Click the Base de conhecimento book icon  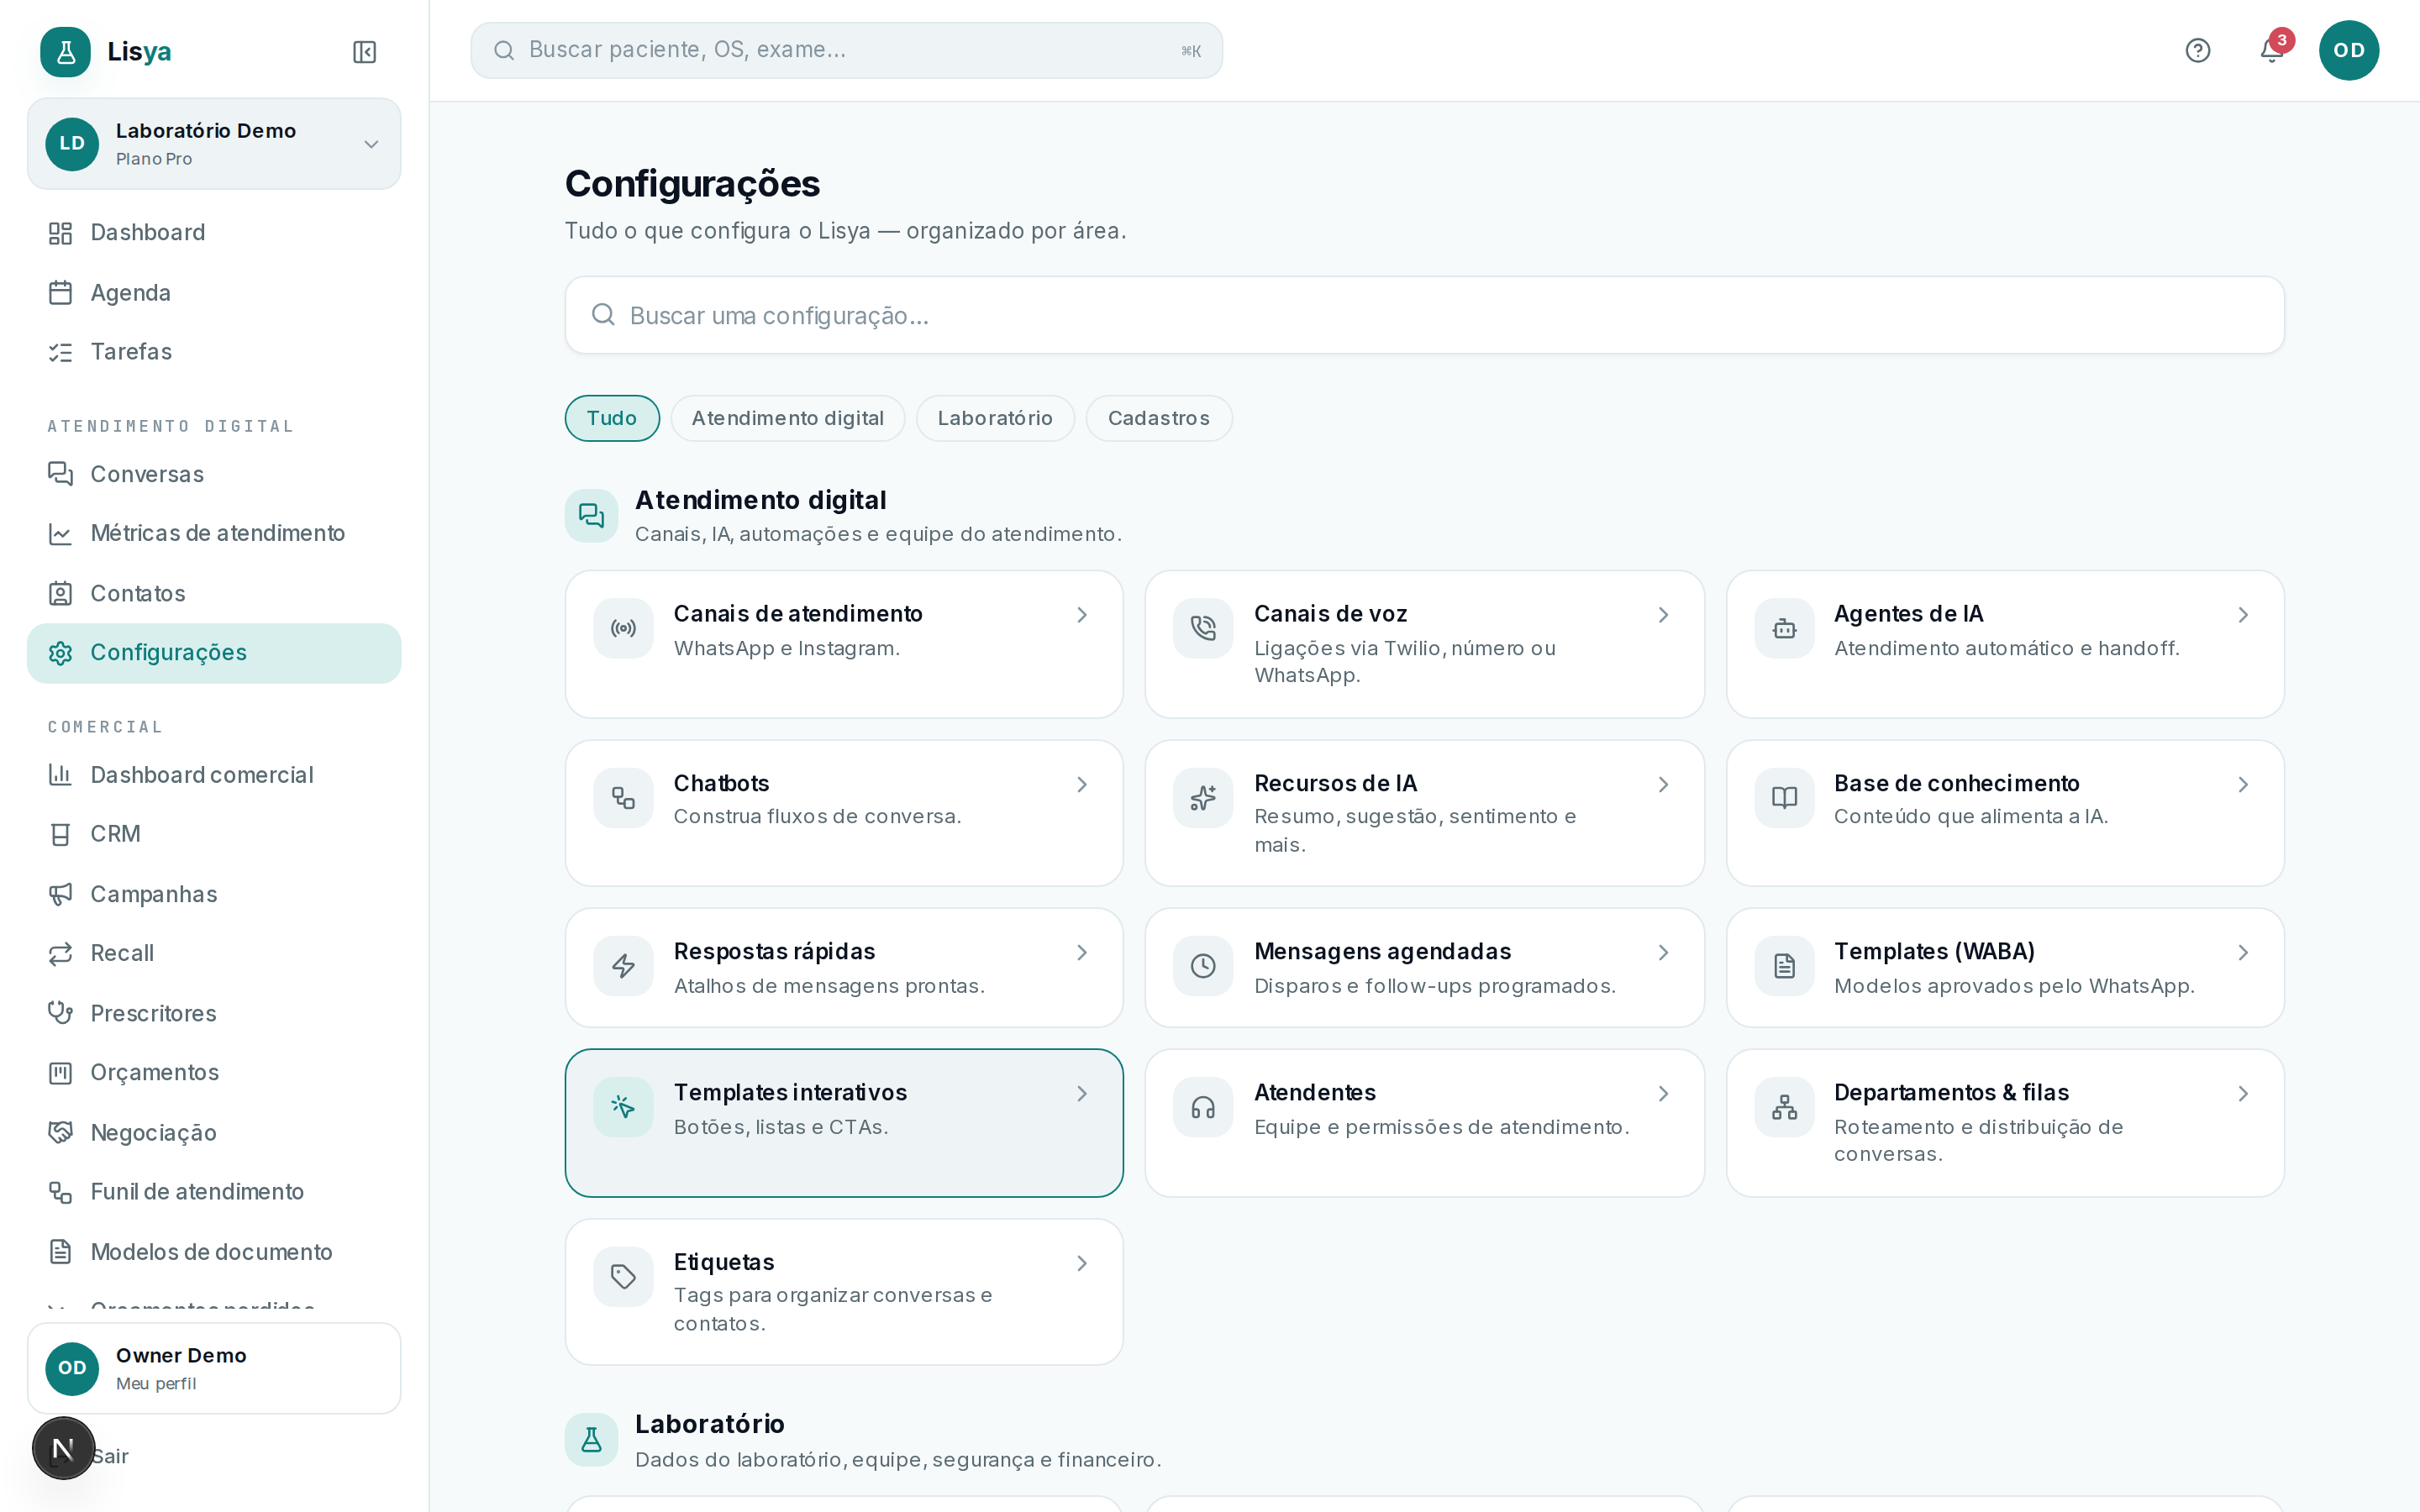(1784, 797)
